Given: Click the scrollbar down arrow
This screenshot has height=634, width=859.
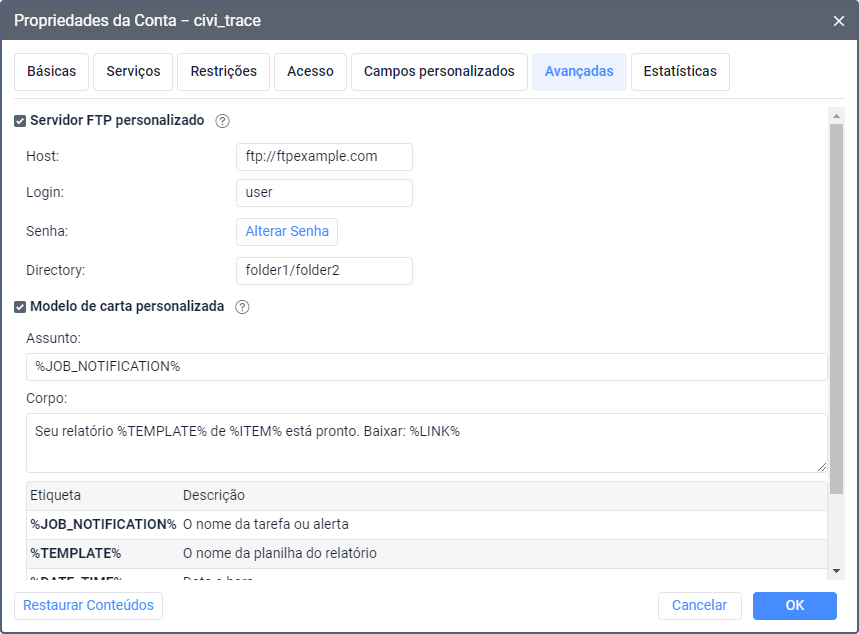Looking at the screenshot, I should [x=837, y=570].
